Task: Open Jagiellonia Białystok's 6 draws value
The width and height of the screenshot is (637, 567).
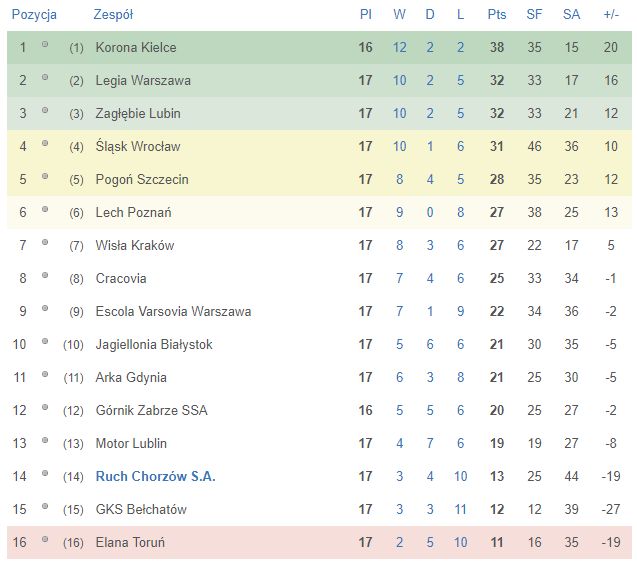Action: click(x=430, y=344)
